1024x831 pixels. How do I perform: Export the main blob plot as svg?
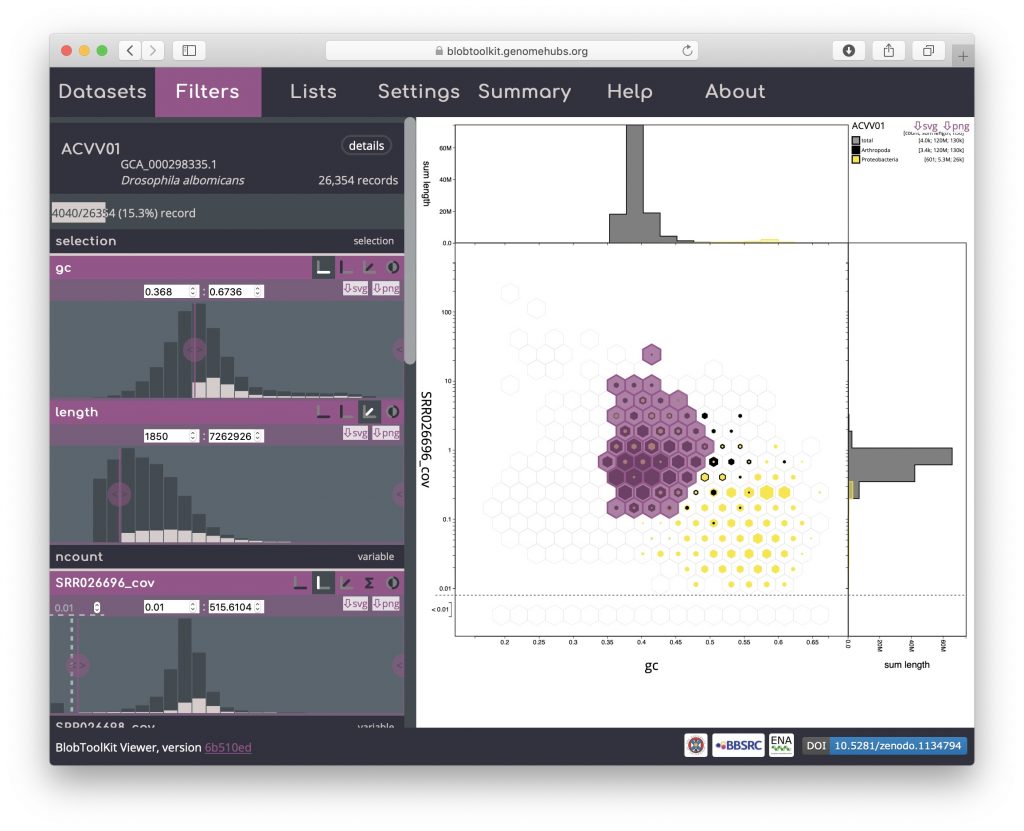tap(923, 126)
